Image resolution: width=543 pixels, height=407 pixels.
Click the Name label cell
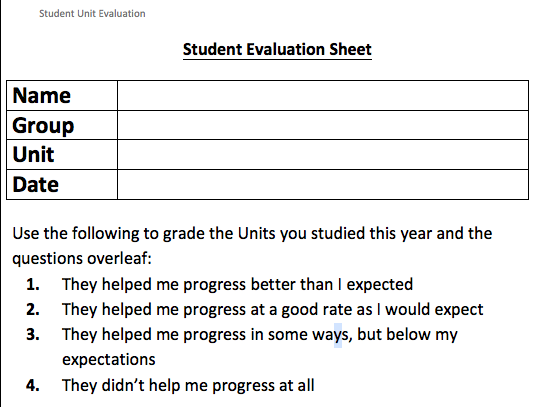pos(62,96)
